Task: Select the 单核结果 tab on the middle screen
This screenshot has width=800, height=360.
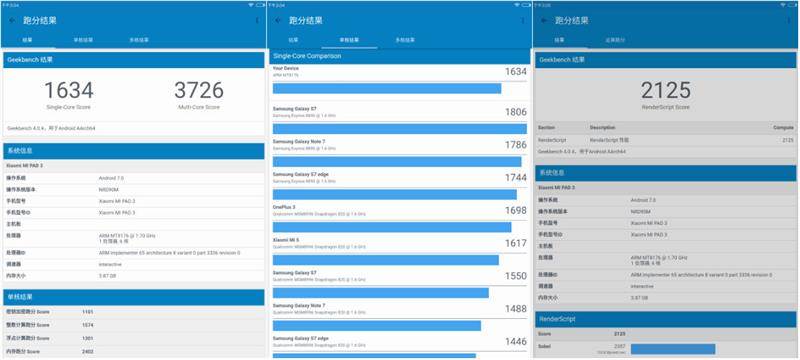Action: pos(349,40)
